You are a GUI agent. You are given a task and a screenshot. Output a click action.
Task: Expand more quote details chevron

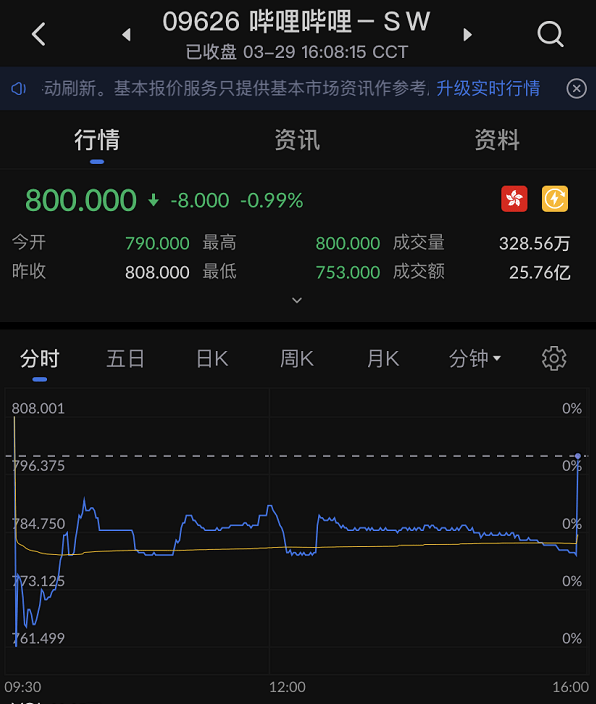coord(297,300)
